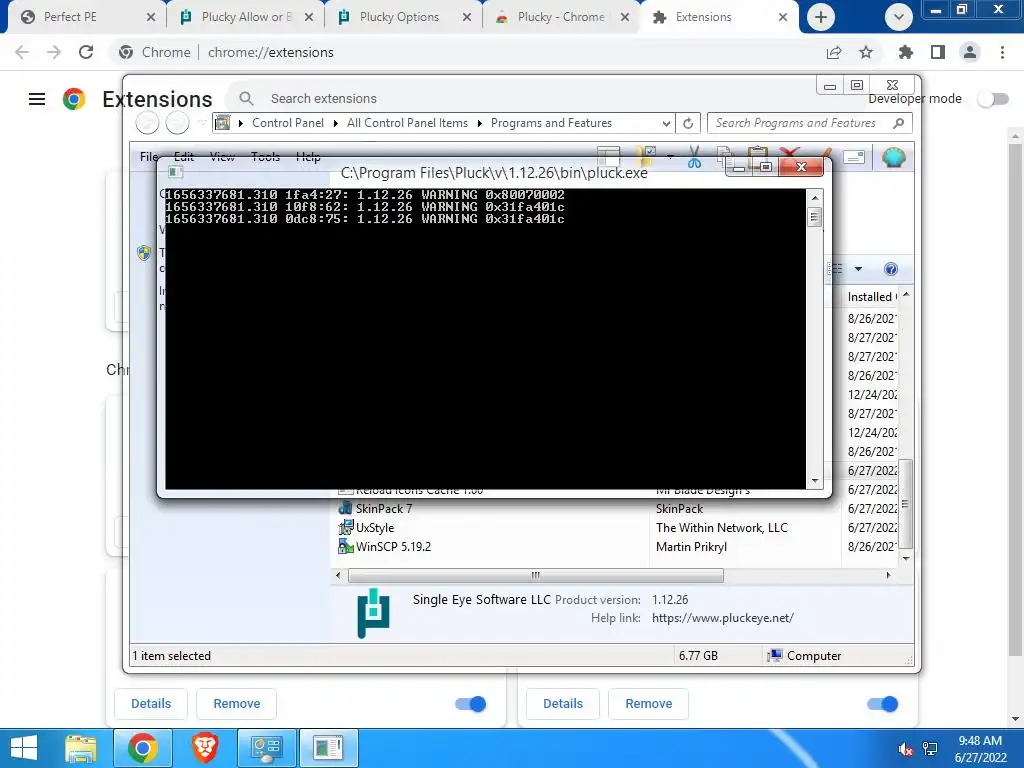
Task: Expand the Control Panel breadcrumb arrow
Action: click(x=334, y=123)
